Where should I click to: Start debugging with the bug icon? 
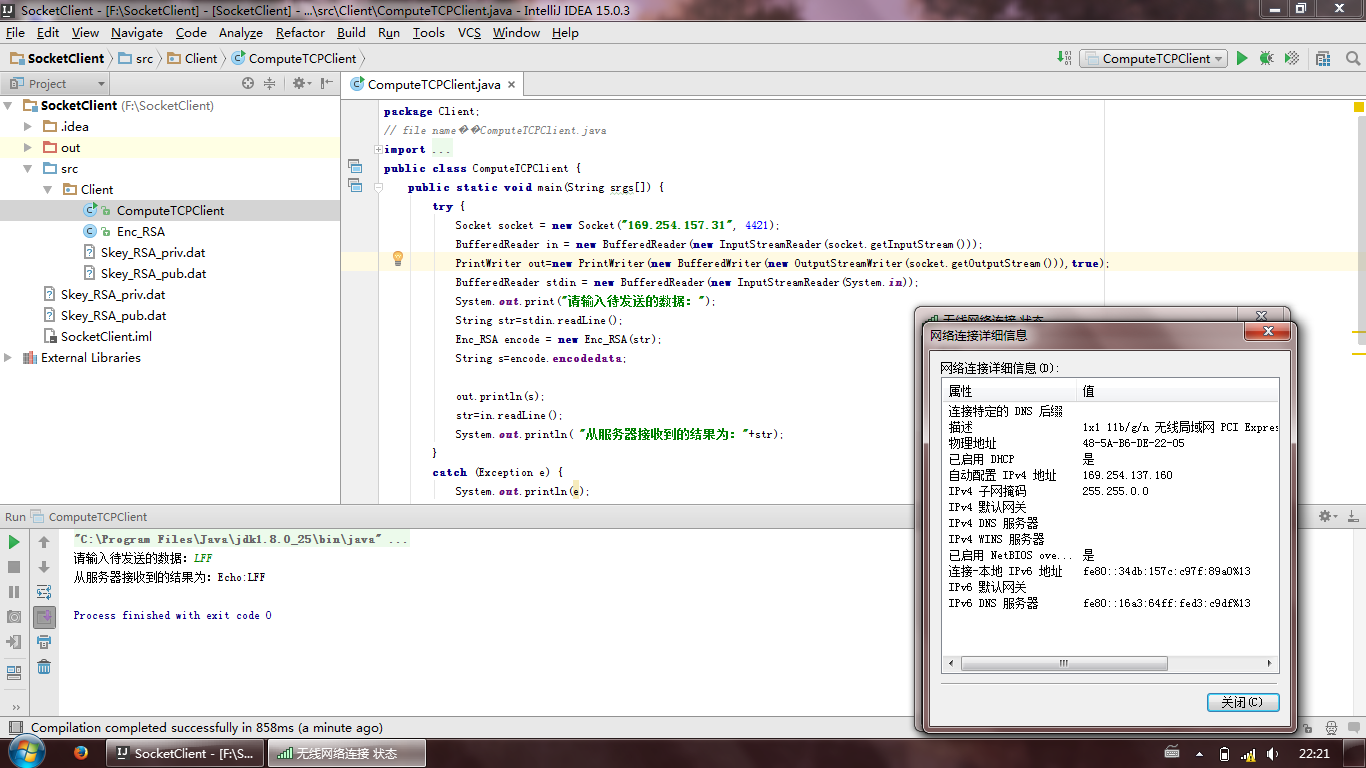click(1266, 59)
